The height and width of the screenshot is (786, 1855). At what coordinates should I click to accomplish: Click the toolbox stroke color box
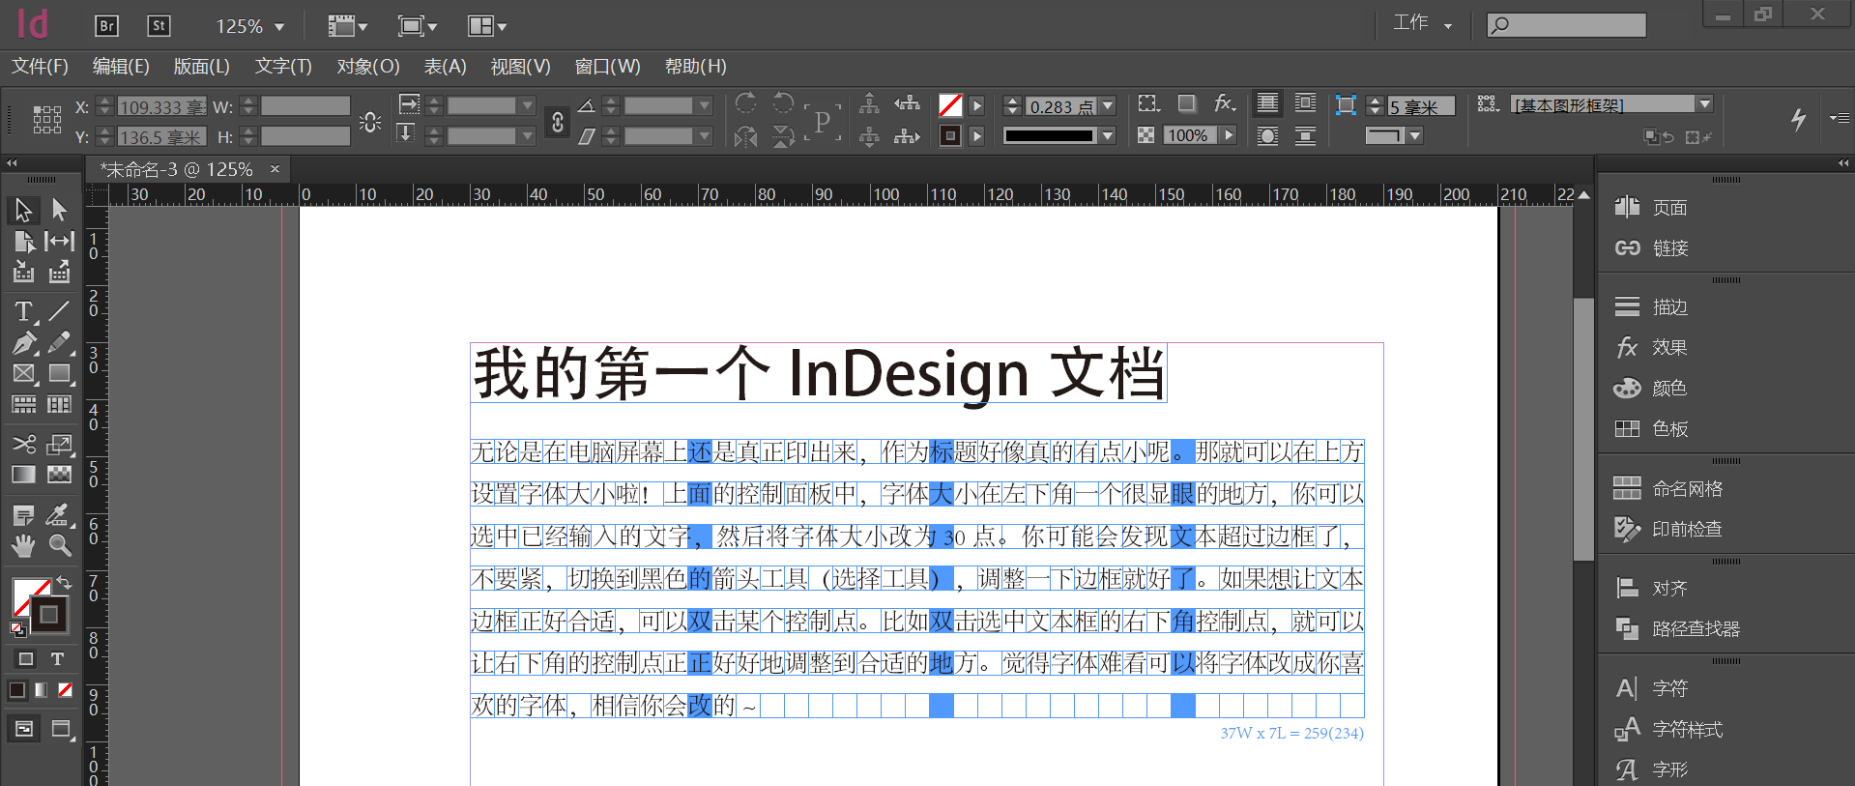tap(48, 614)
